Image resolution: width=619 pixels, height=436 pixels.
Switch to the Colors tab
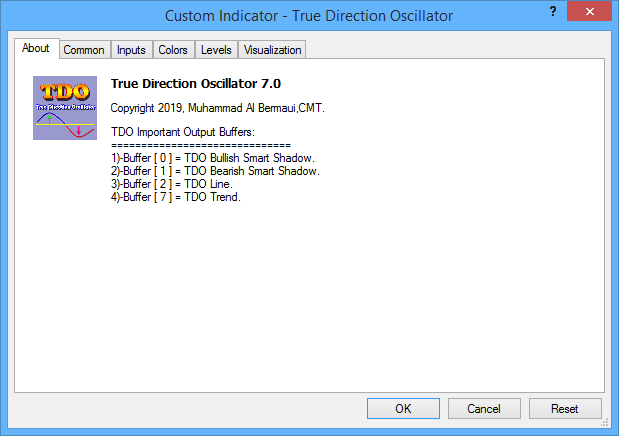(x=173, y=50)
